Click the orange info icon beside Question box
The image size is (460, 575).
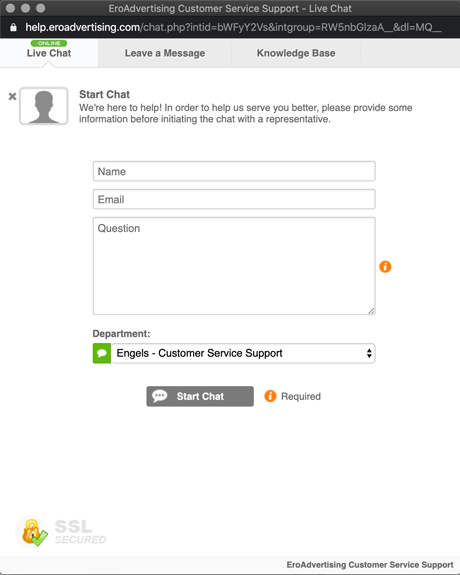385,267
